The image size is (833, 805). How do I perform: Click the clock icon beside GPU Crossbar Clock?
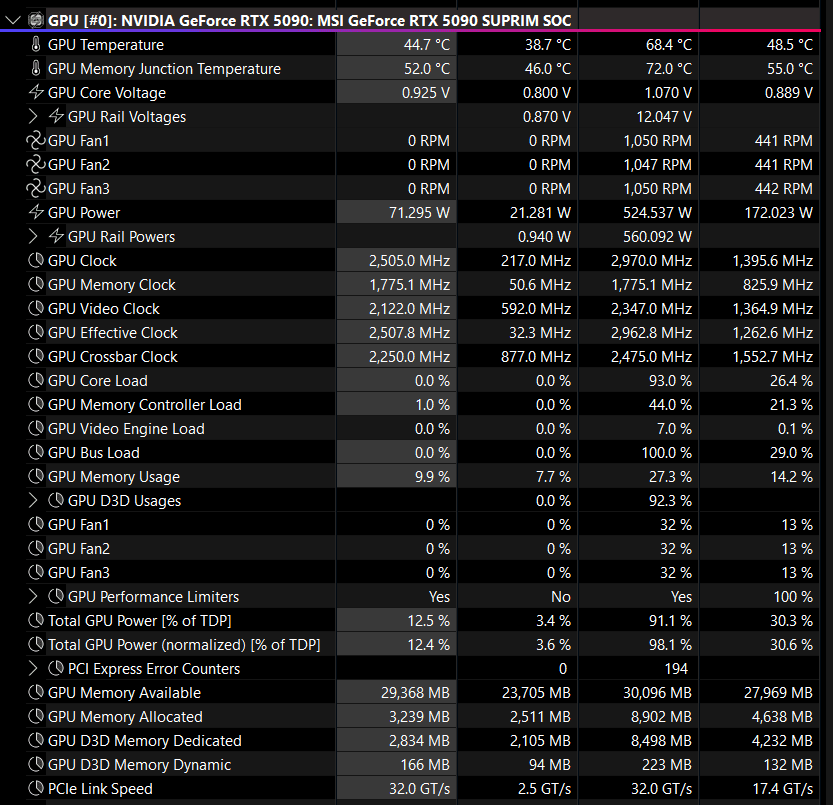(x=36, y=357)
